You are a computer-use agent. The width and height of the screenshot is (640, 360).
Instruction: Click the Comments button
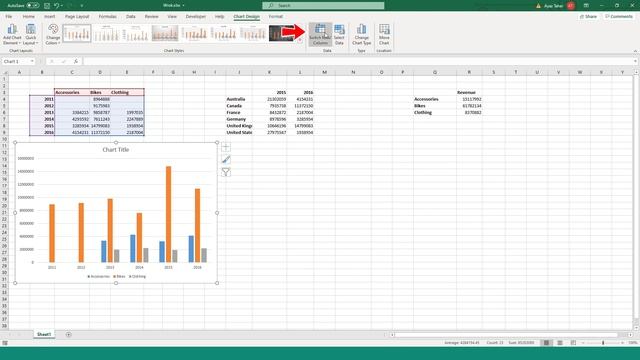click(618, 16)
